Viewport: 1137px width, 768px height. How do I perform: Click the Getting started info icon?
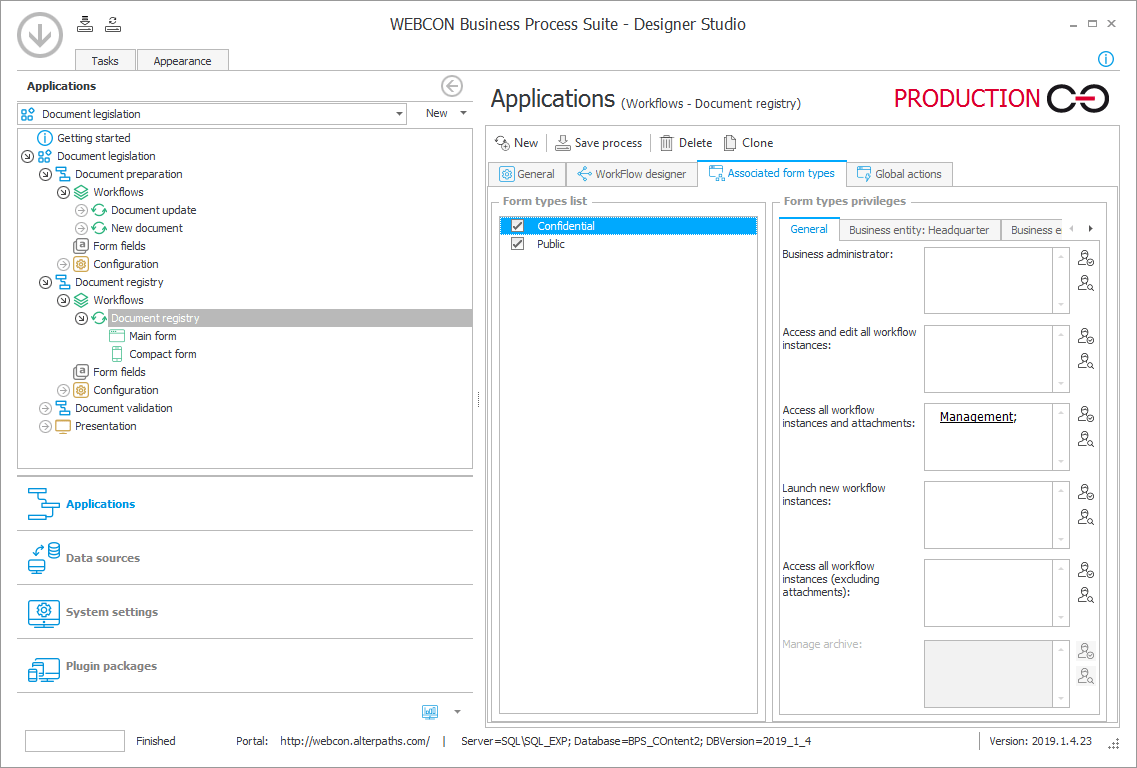45,138
